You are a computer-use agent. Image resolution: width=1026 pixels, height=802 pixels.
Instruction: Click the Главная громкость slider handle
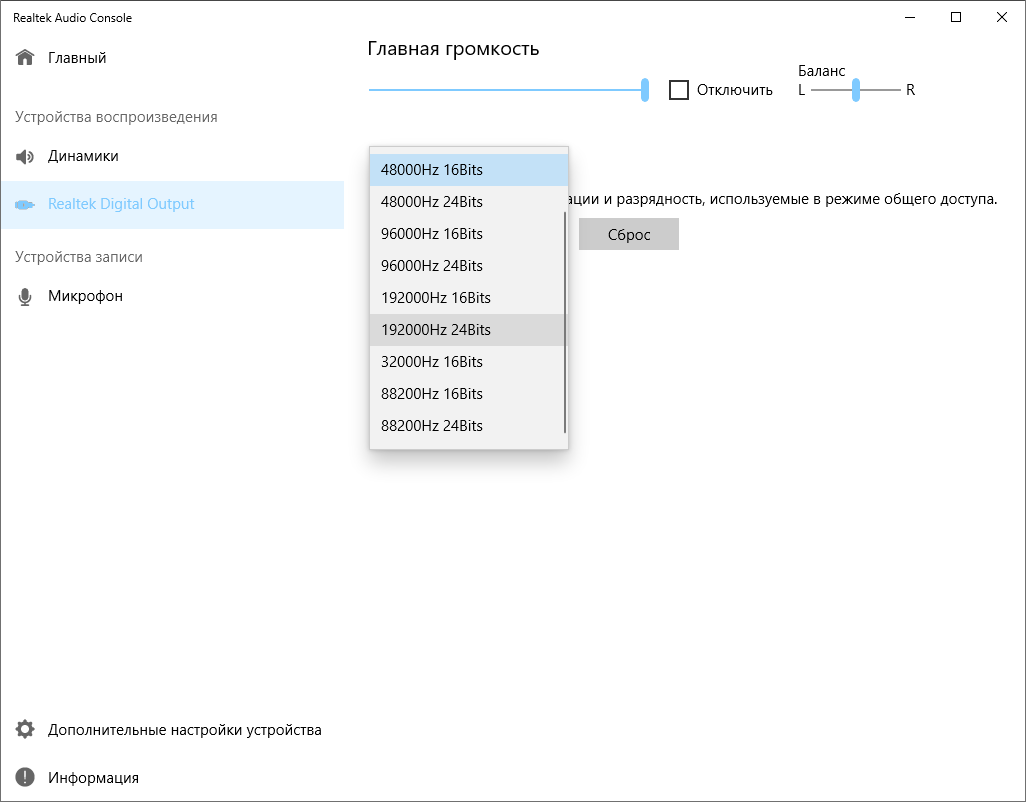[x=645, y=90]
